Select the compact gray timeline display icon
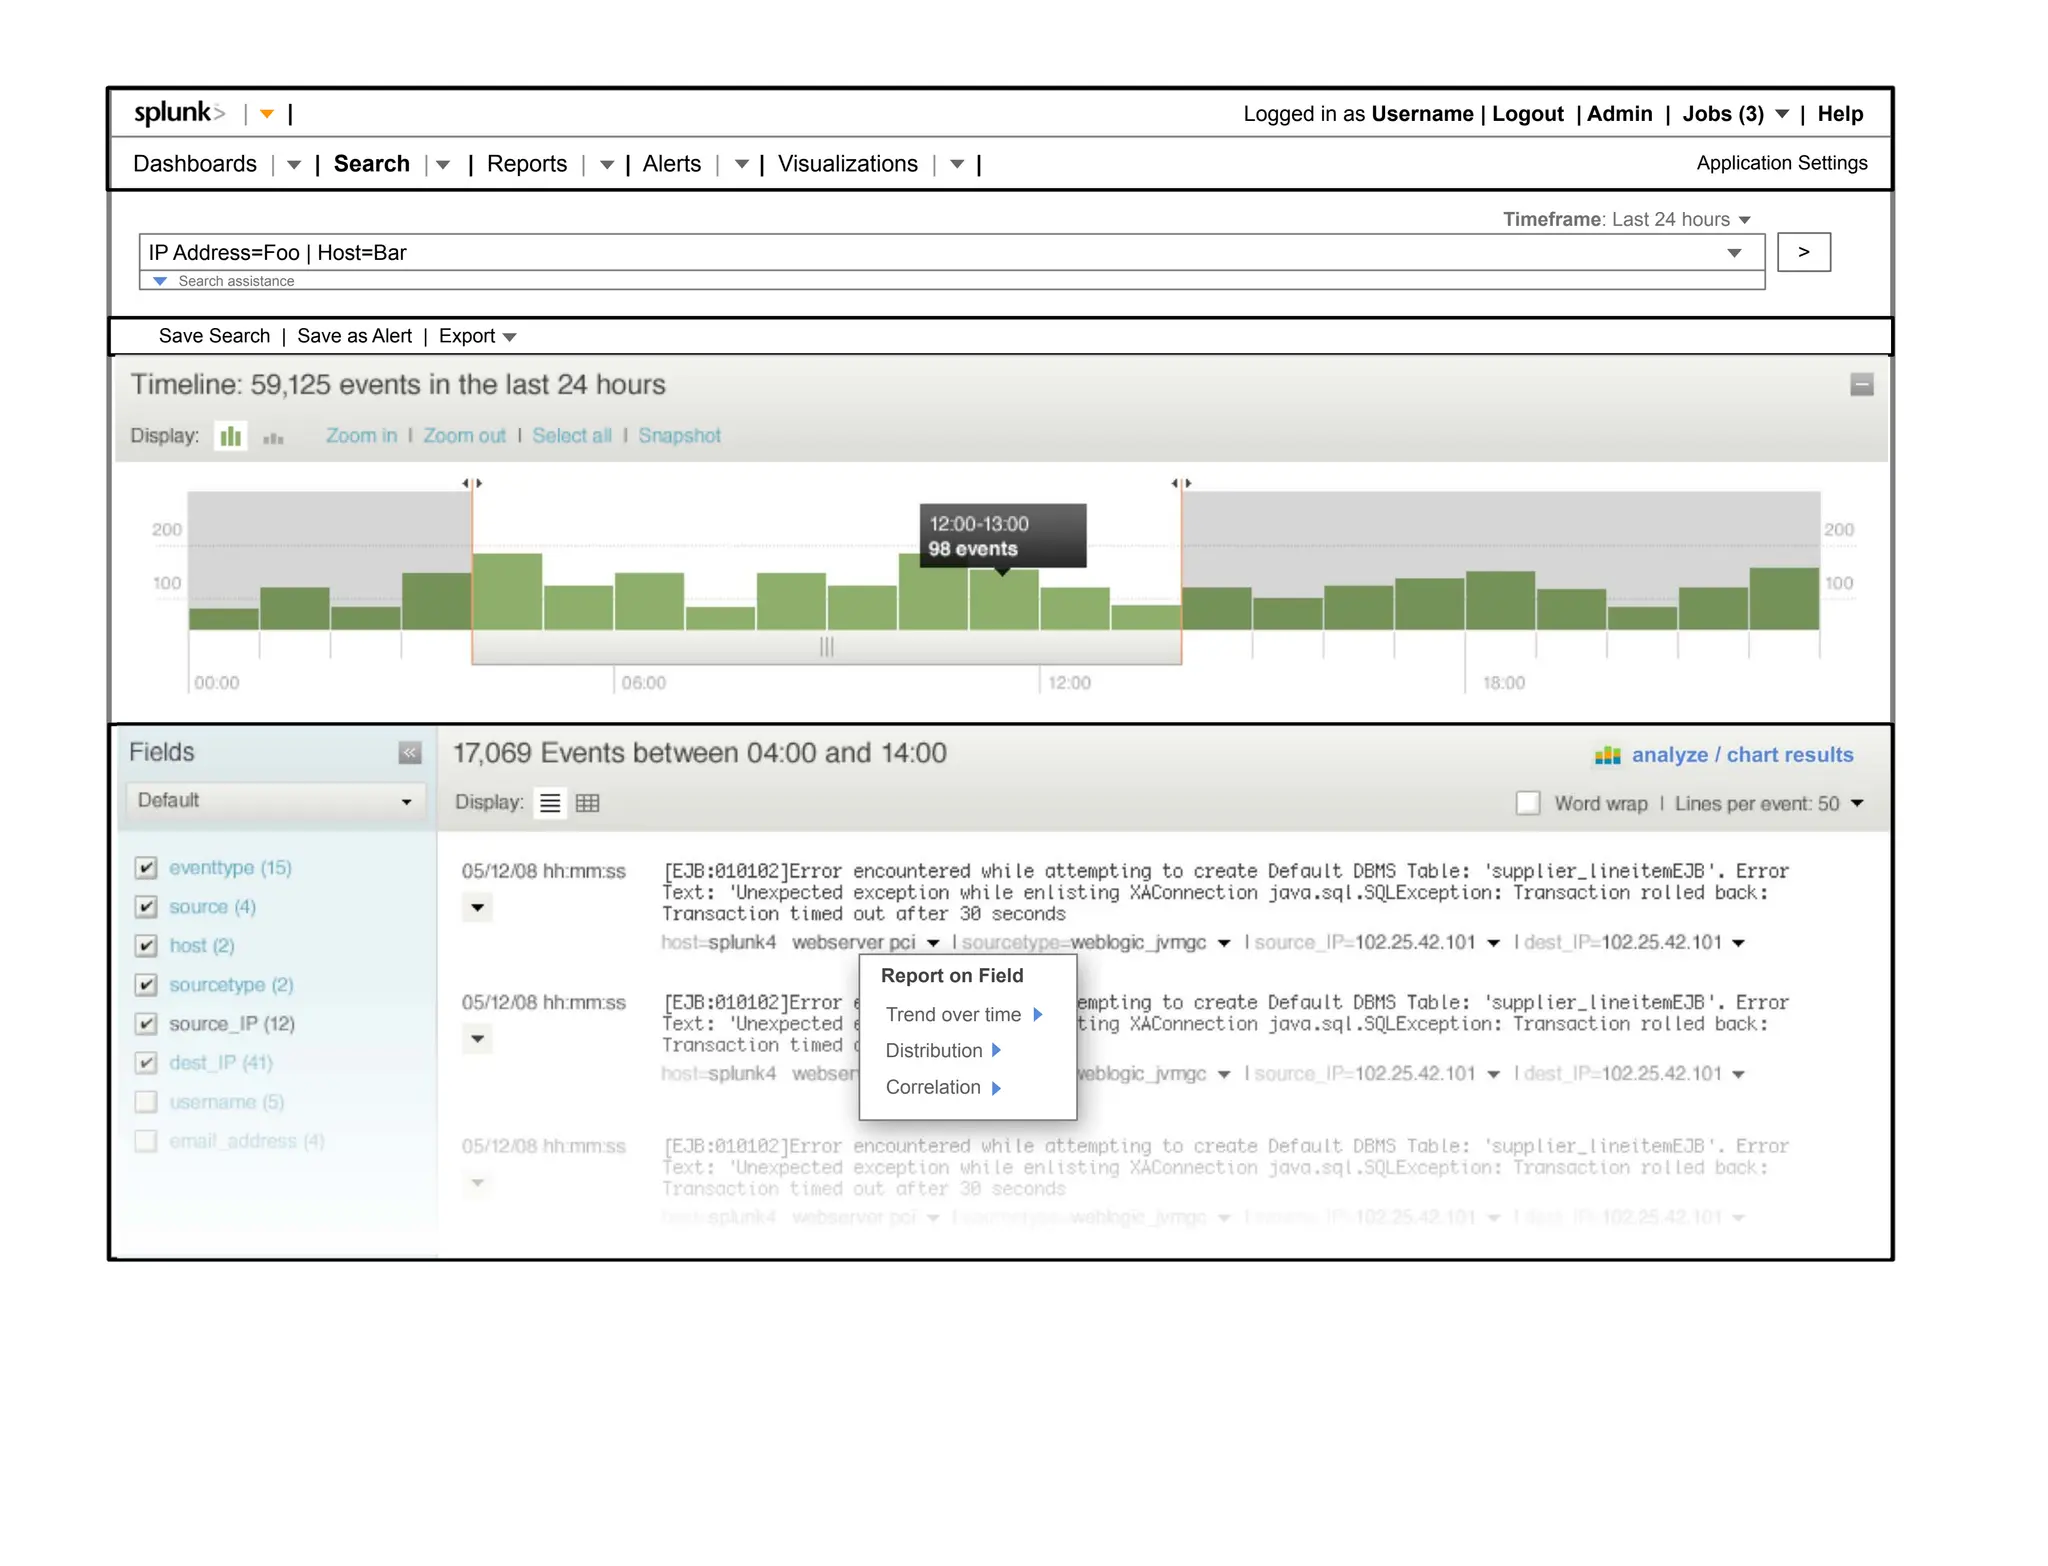The height and width of the screenshot is (1566, 2048). click(273, 437)
